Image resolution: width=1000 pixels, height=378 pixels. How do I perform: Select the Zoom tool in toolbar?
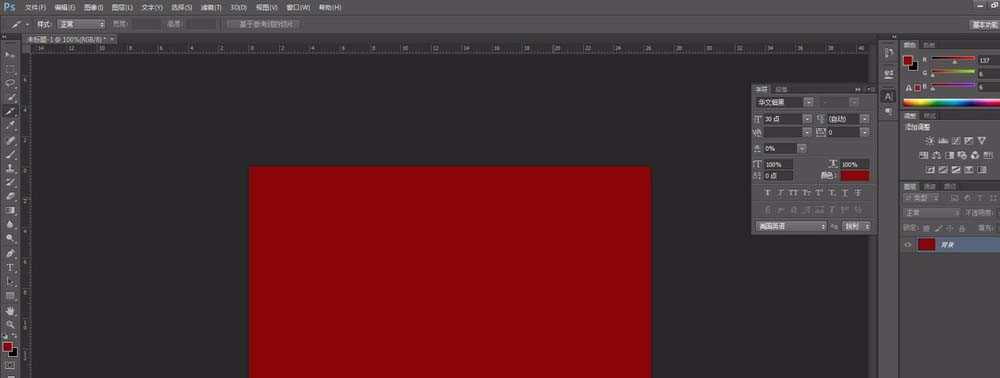(x=10, y=324)
